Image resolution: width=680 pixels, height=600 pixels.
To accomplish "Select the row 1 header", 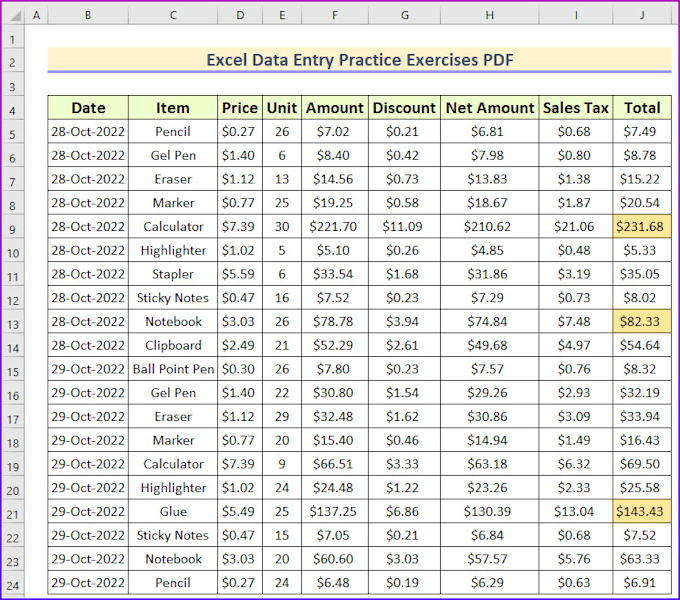I will coord(13,37).
